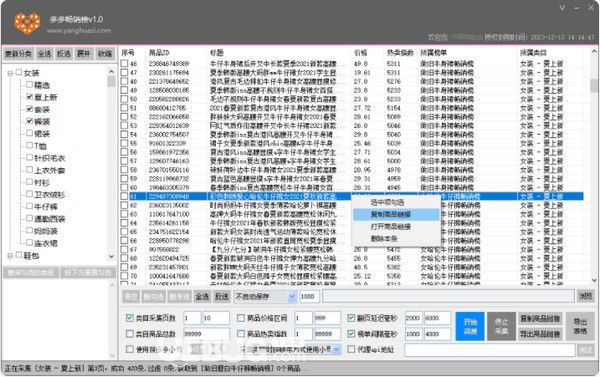600x377 pixels.
Task: Tick the 针织毛衣 category checkbox
Action: 29,157
